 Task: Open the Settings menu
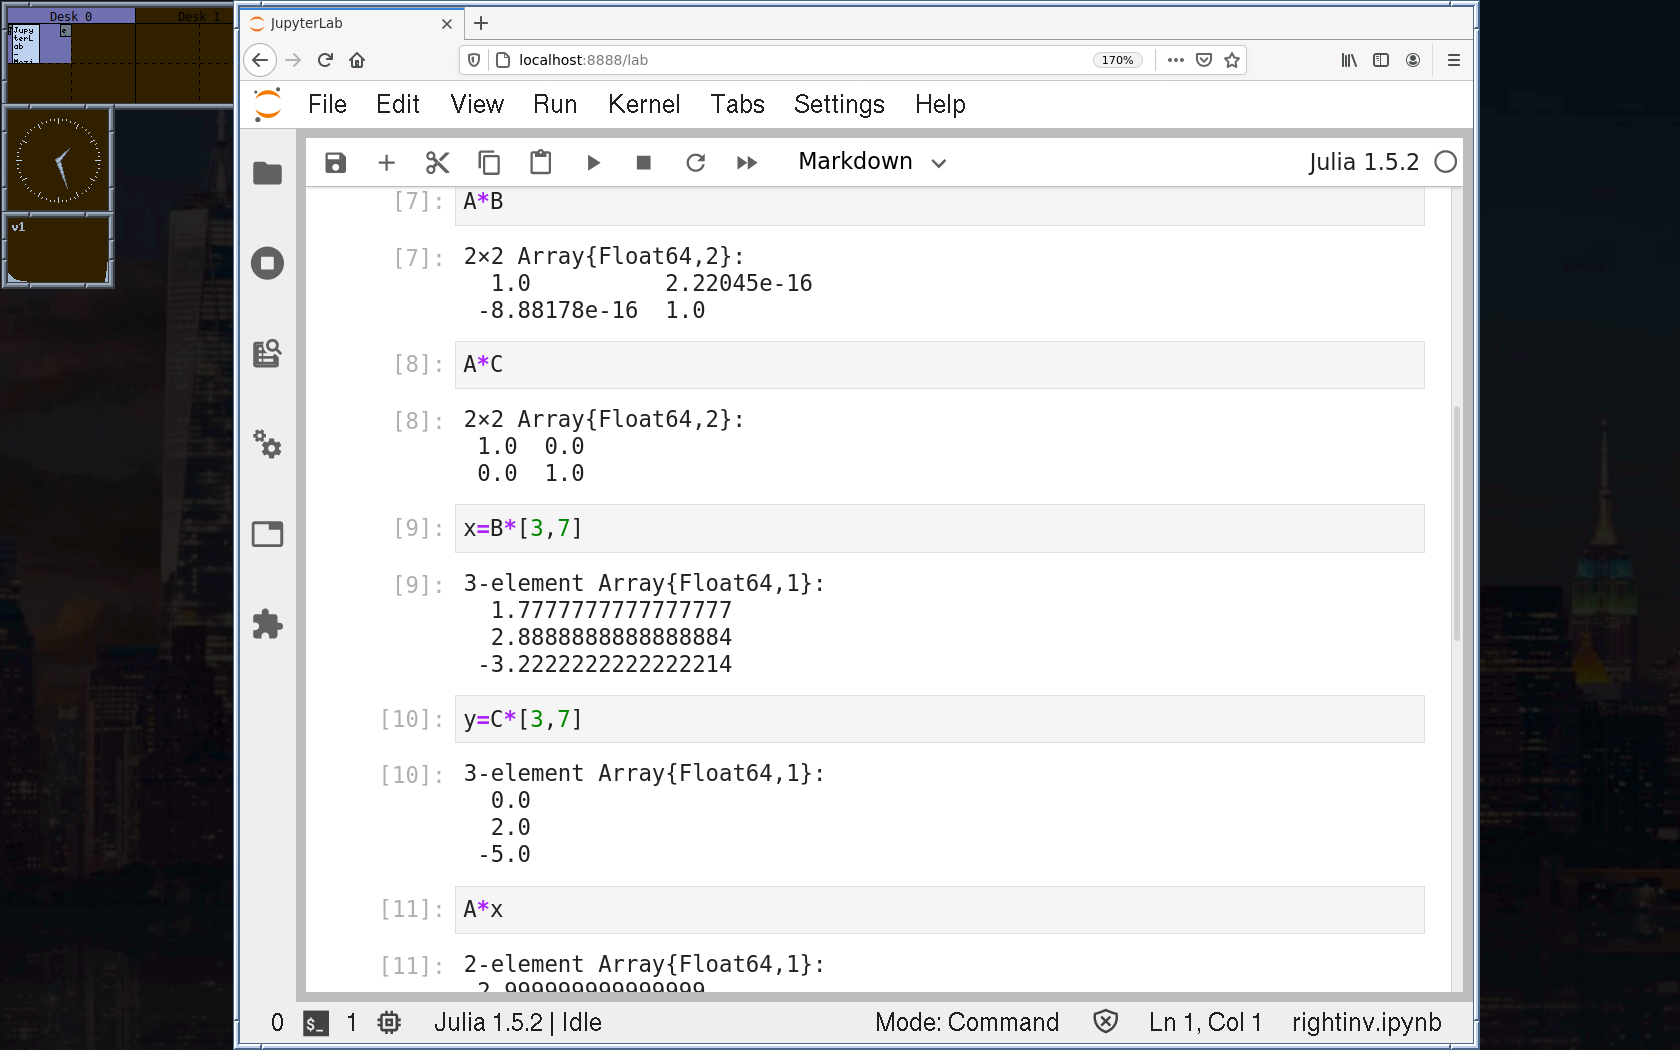coord(838,104)
